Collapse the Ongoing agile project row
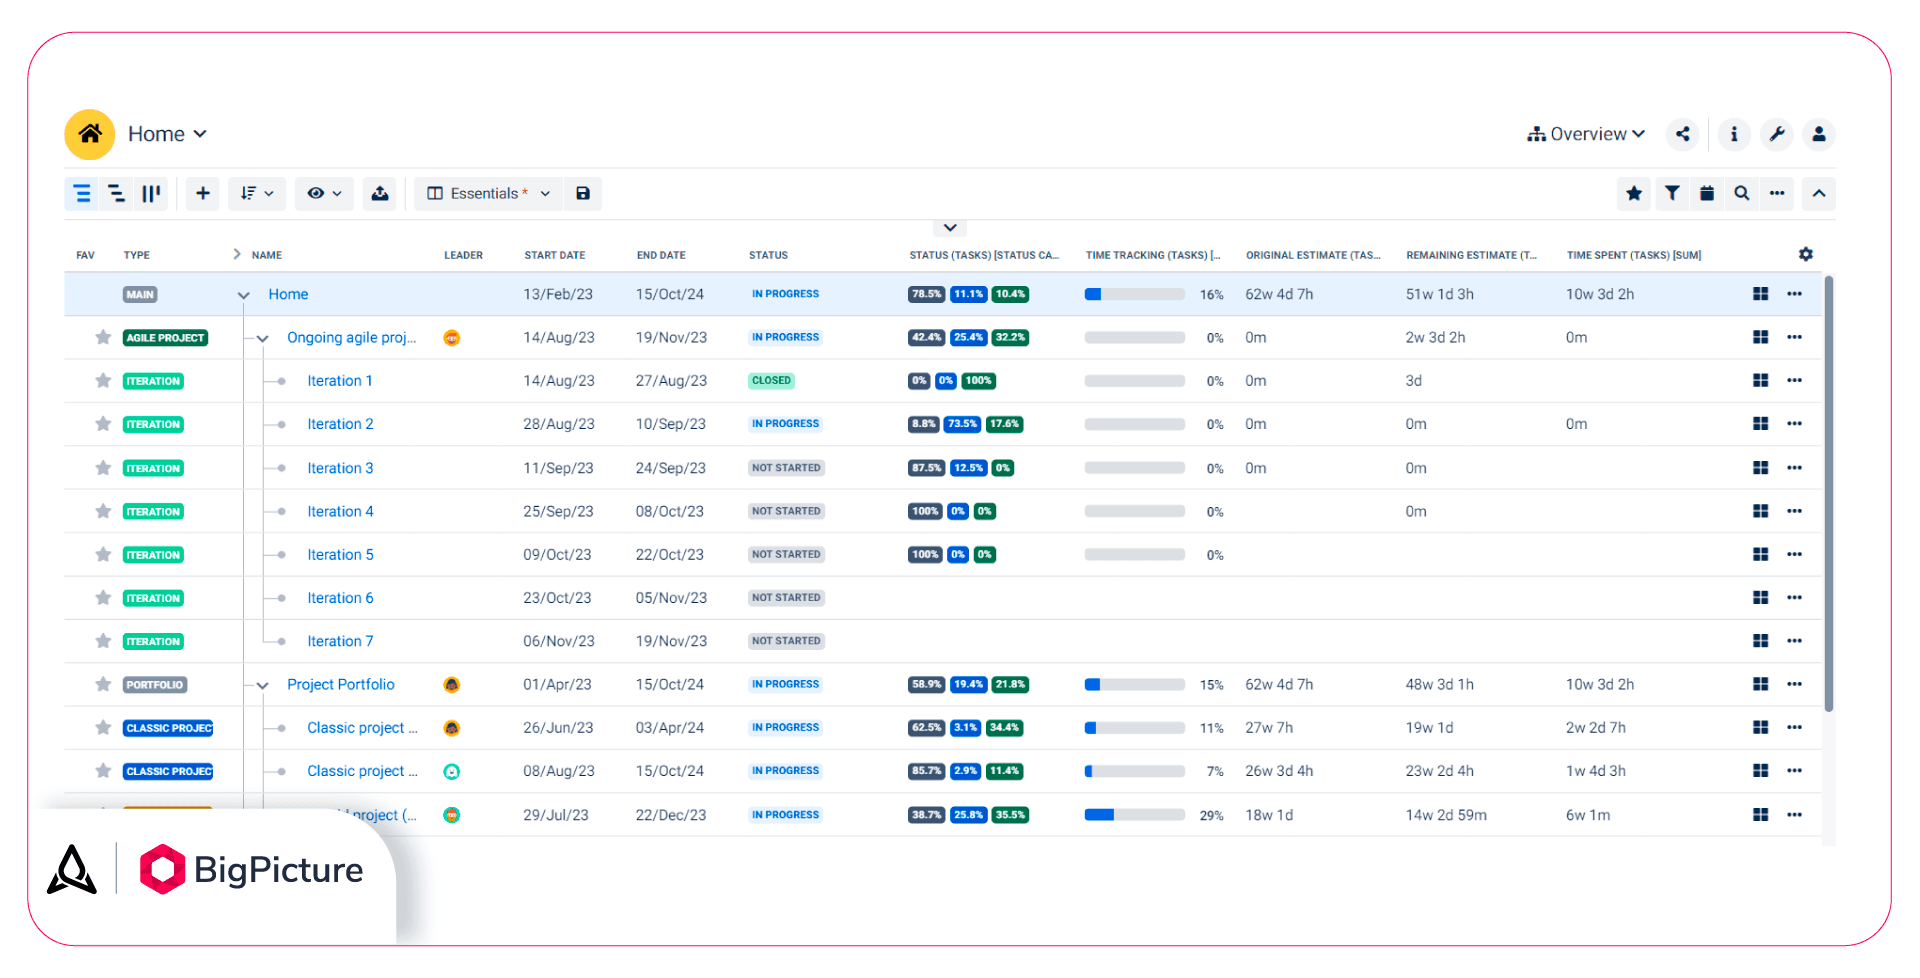 click(x=263, y=338)
